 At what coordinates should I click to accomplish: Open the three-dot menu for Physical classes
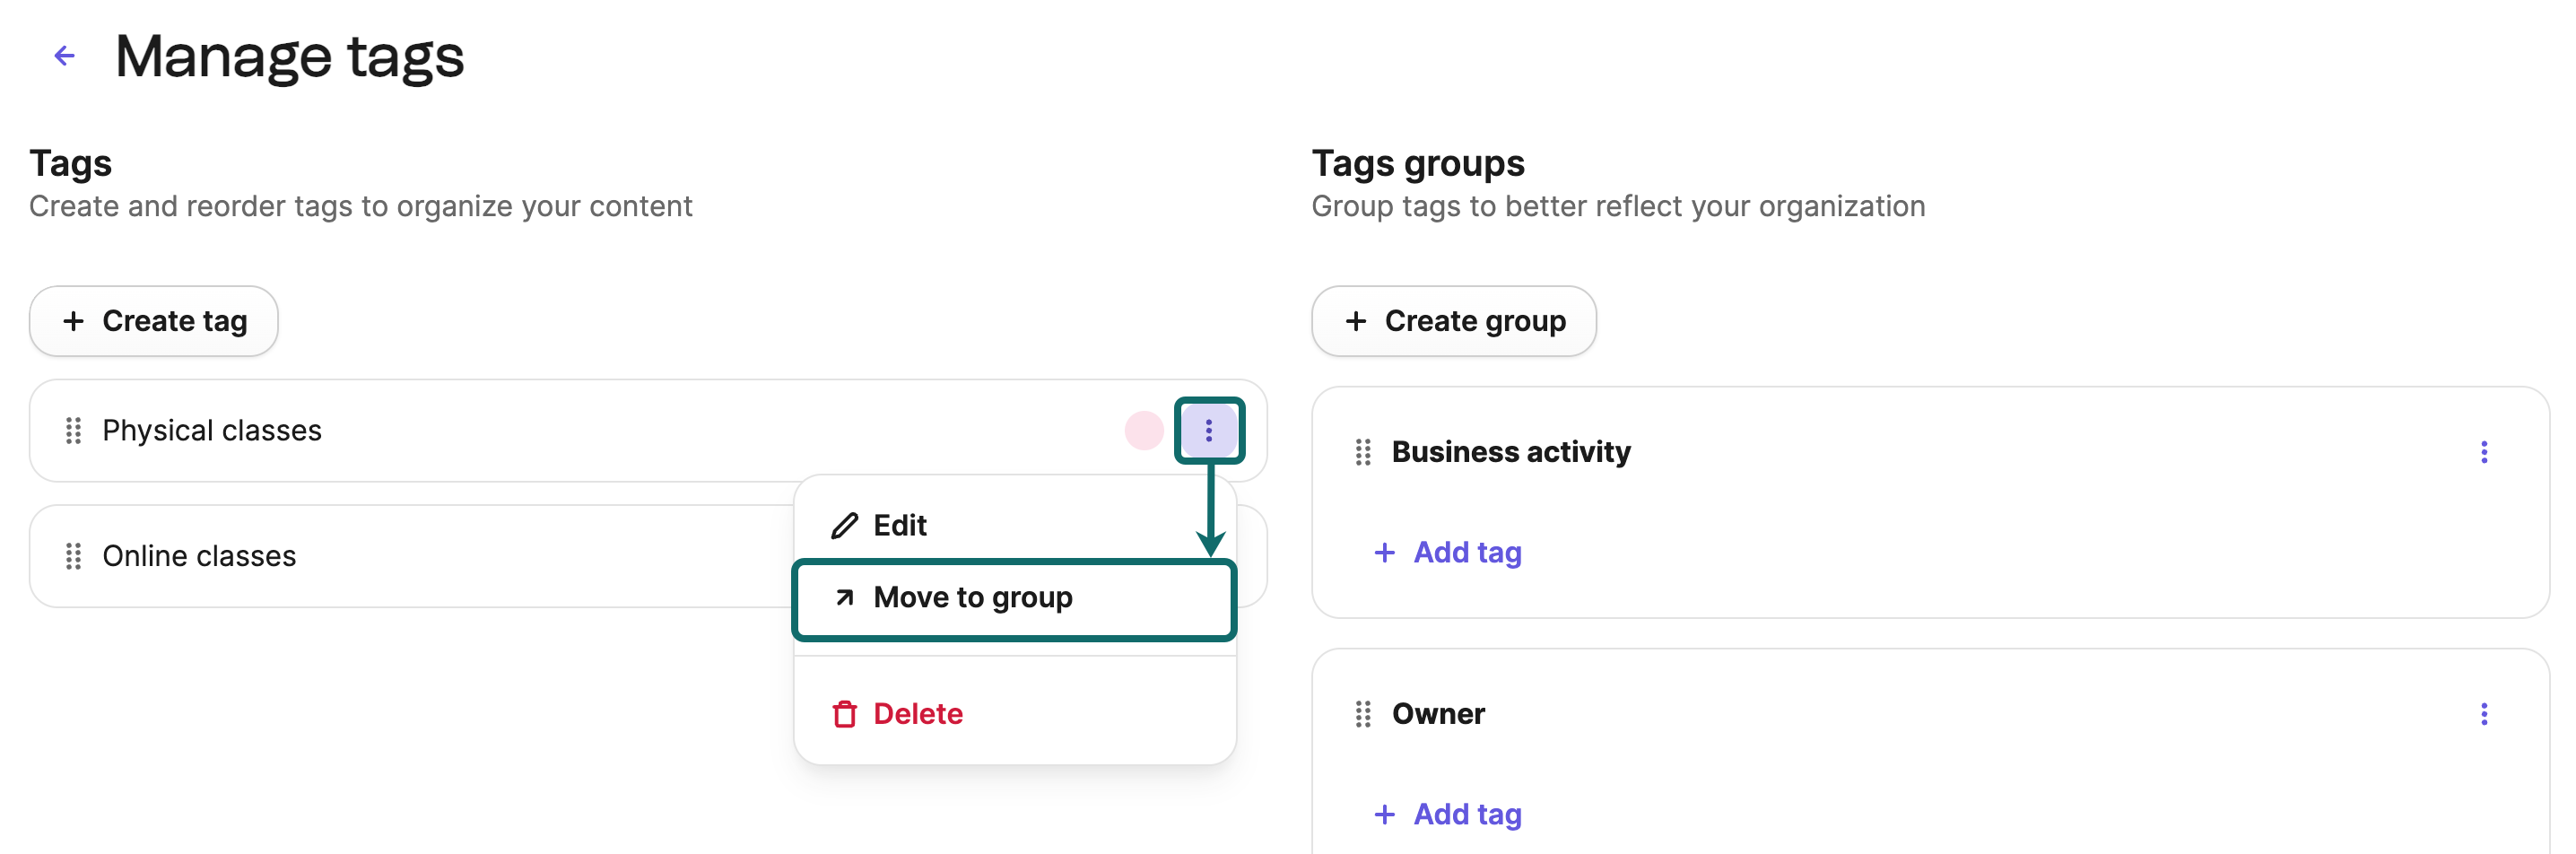(x=1210, y=430)
